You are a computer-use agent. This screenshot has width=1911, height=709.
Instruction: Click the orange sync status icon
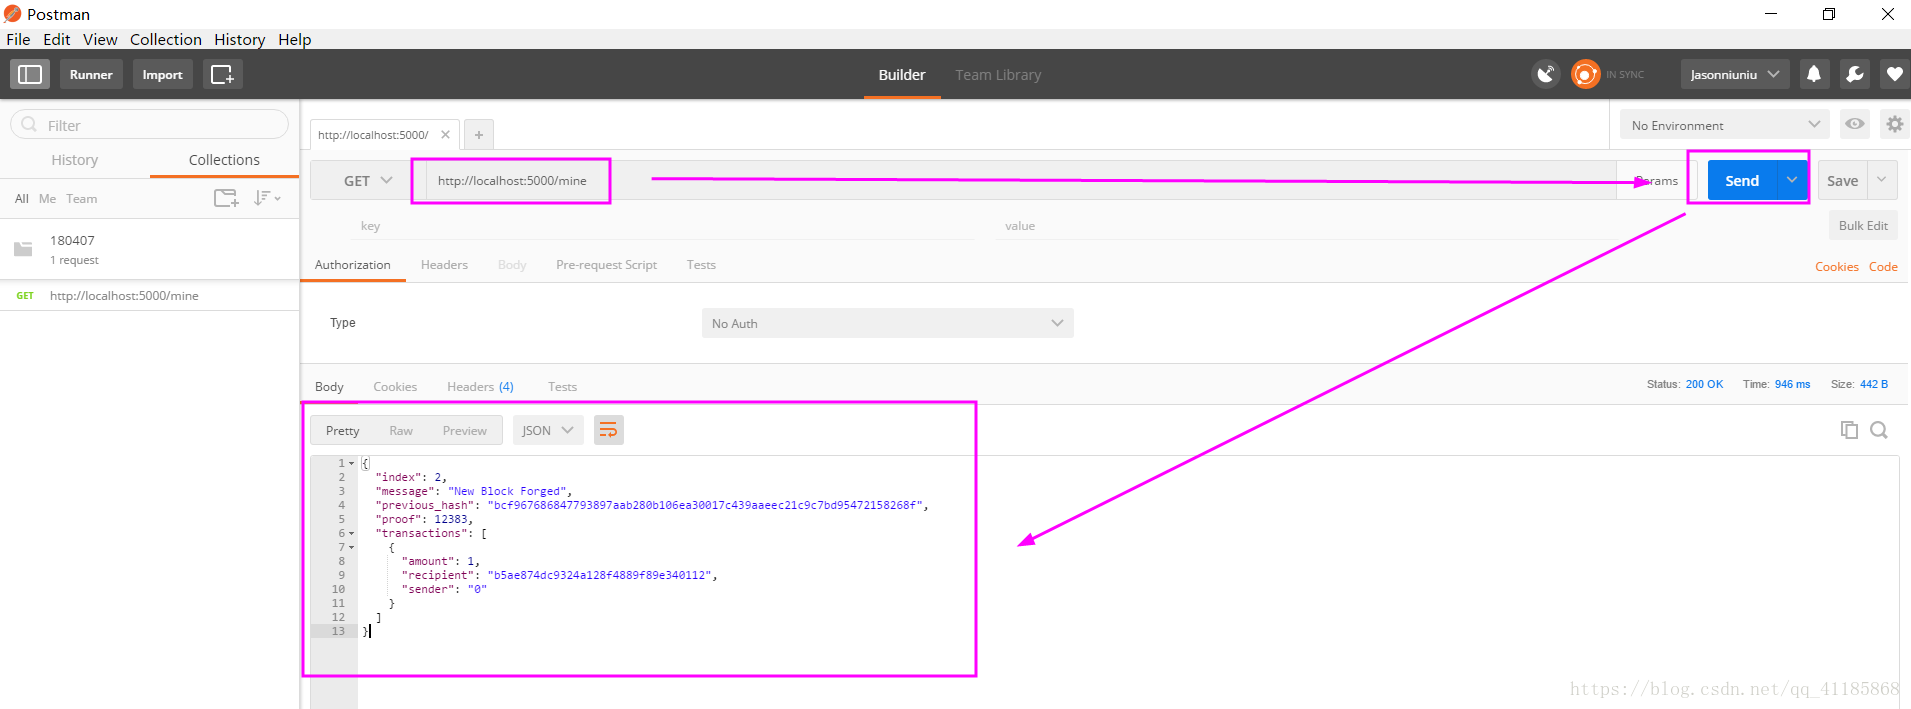(1585, 74)
